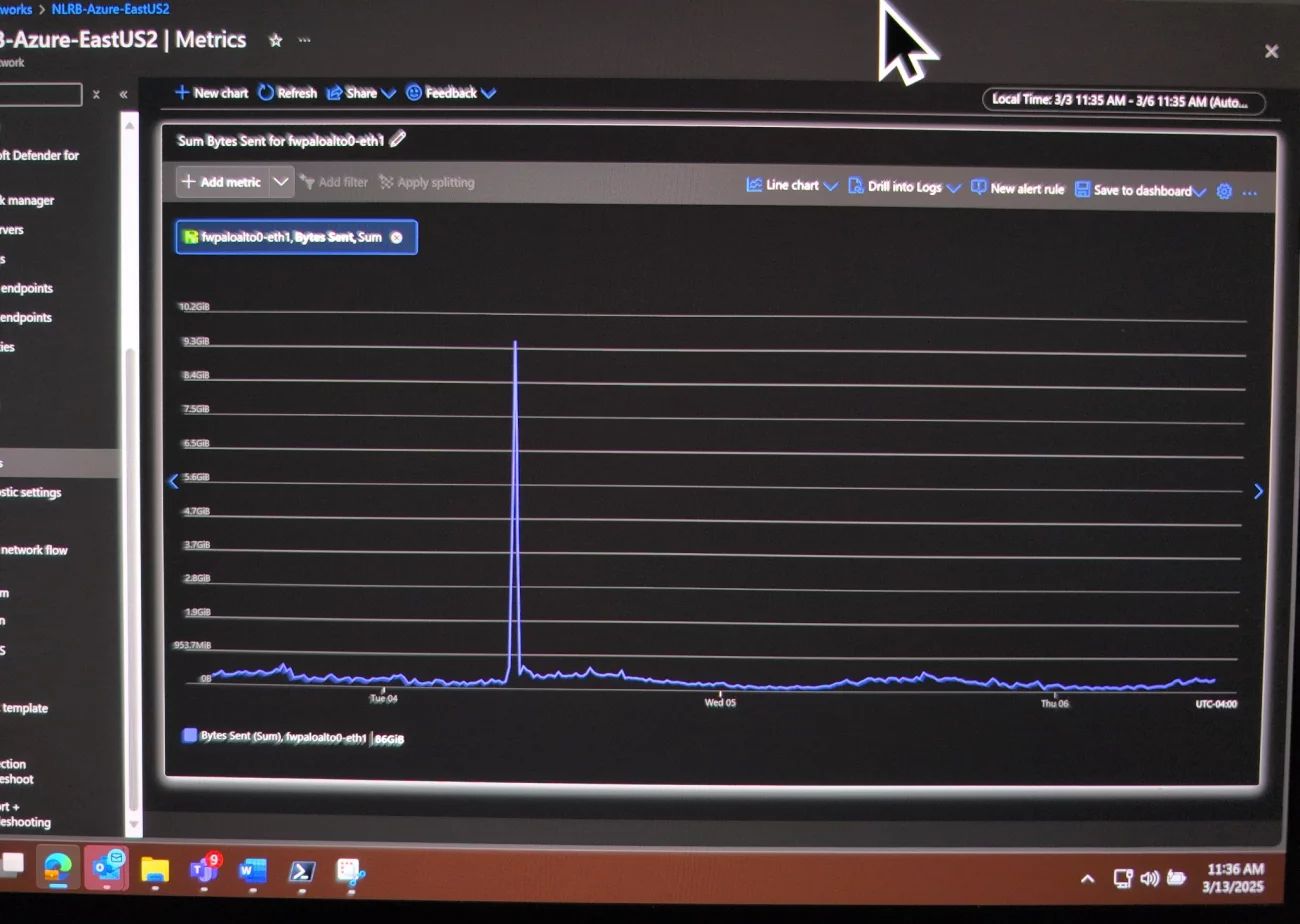1300x924 pixels.
Task: Click the New chart button
Action: coord(211,93)
